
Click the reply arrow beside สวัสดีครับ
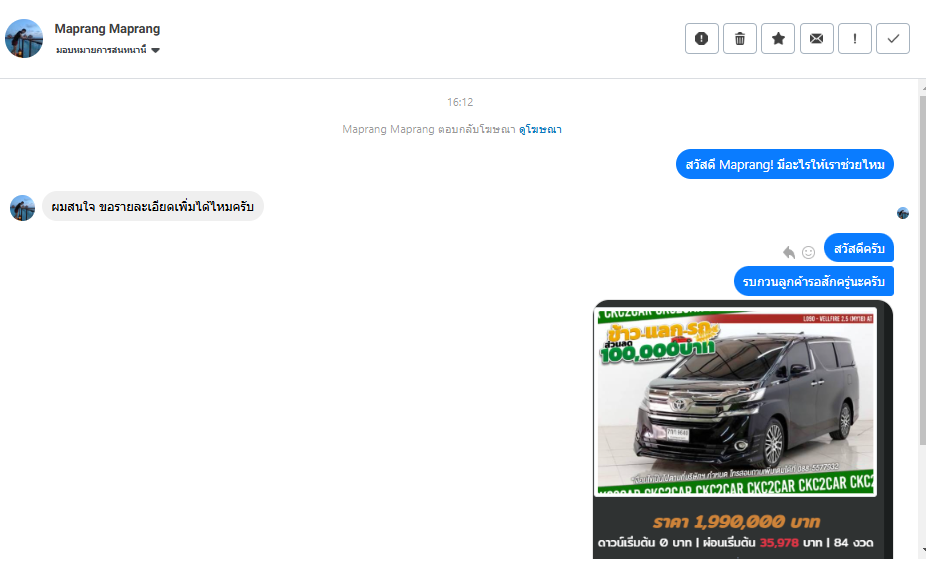coord(789,252)
